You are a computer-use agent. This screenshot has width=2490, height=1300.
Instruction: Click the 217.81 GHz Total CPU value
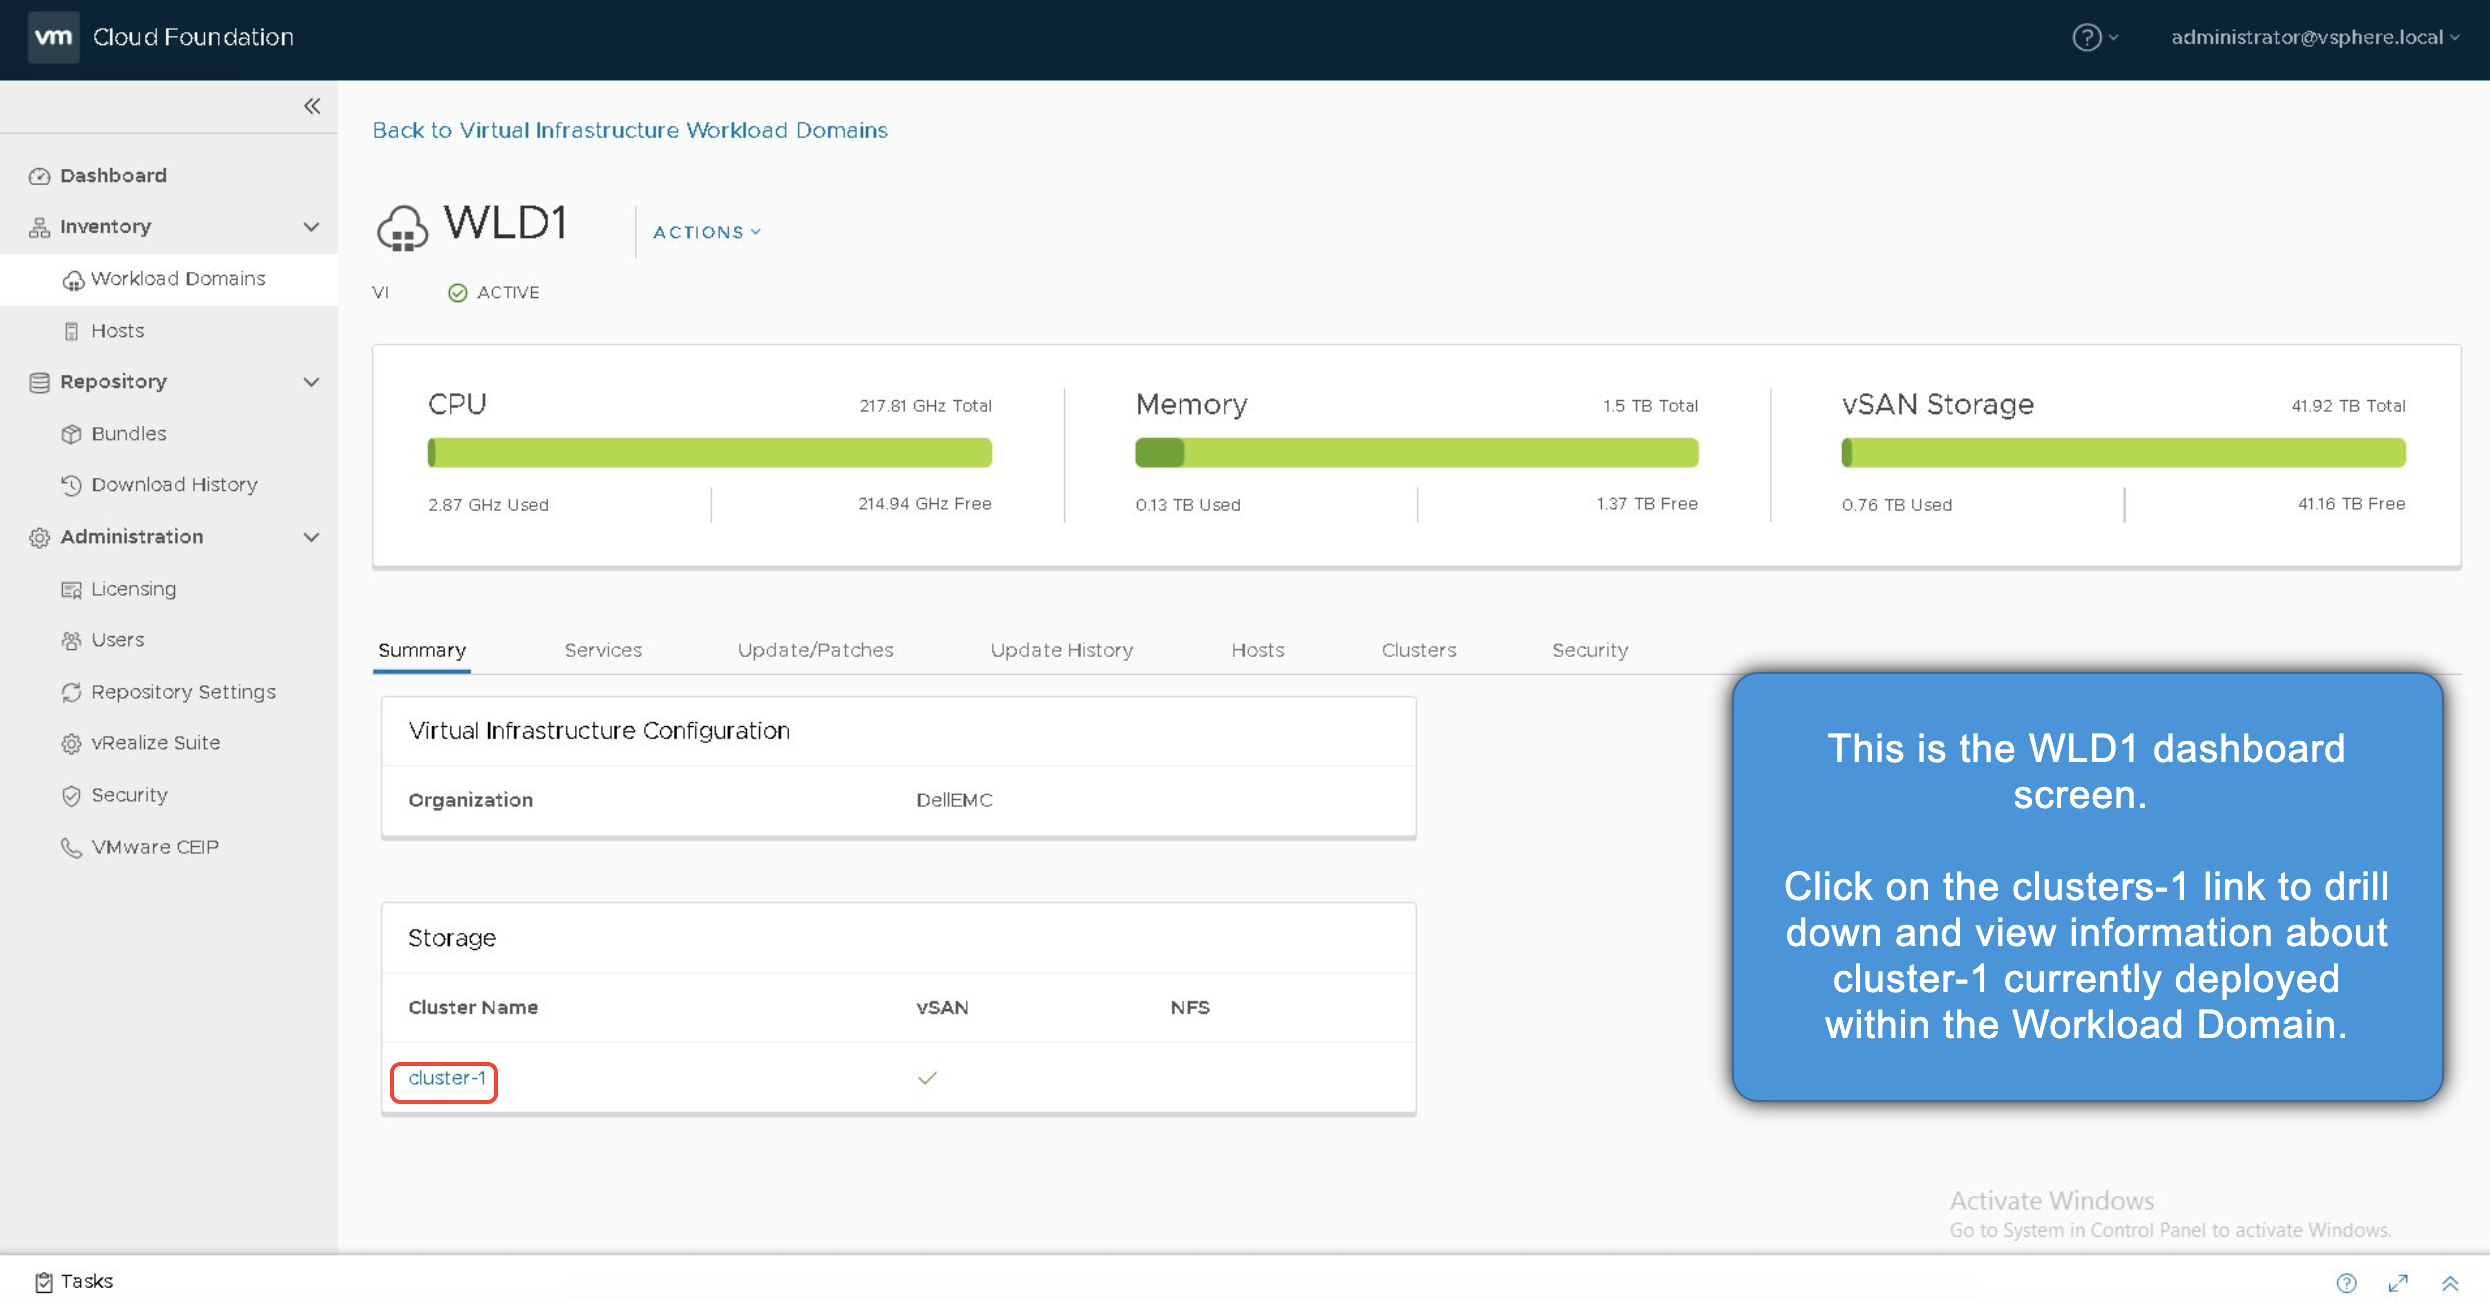926,406
